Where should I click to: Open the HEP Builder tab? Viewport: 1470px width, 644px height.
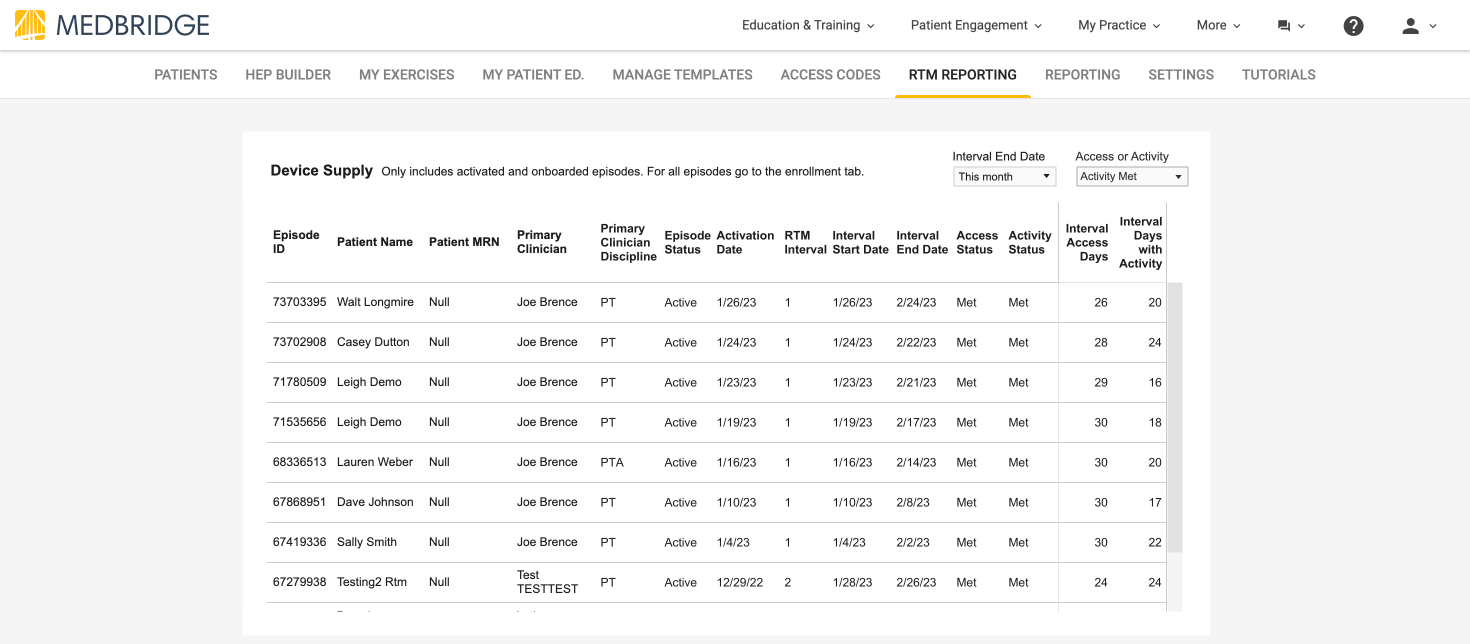point(288,74)
